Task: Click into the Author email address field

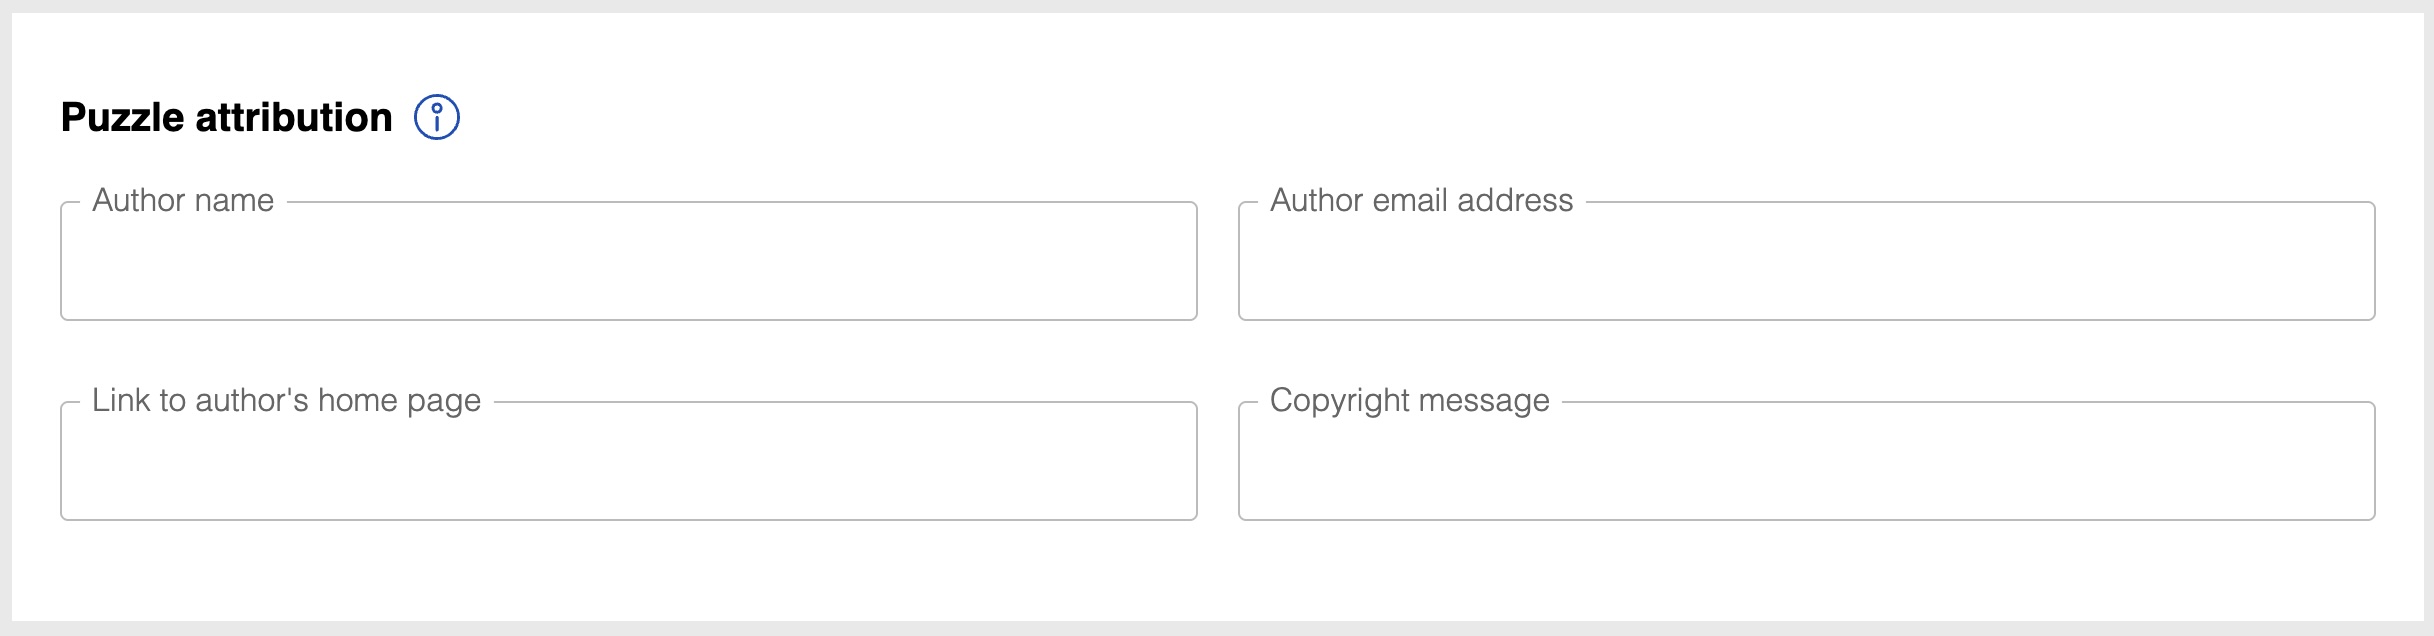Action: (x=1806, y=261)
